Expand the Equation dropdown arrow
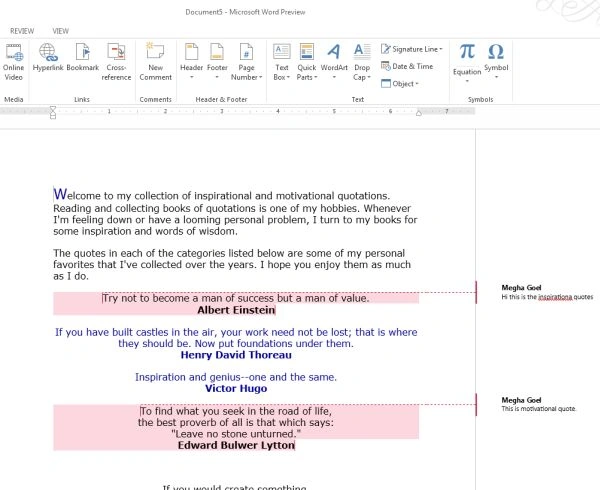This screenshot has height=490, width=600. coord(467,81)
